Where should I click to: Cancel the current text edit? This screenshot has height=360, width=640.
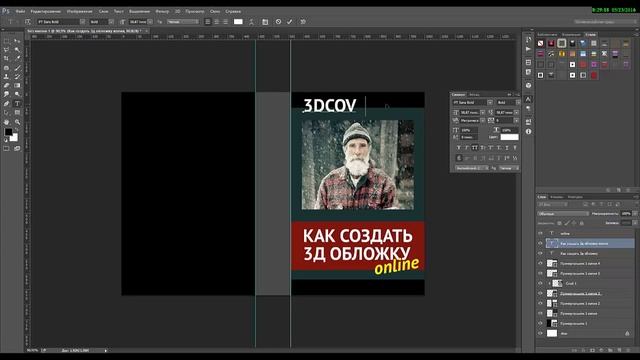[x=278, y=22]
